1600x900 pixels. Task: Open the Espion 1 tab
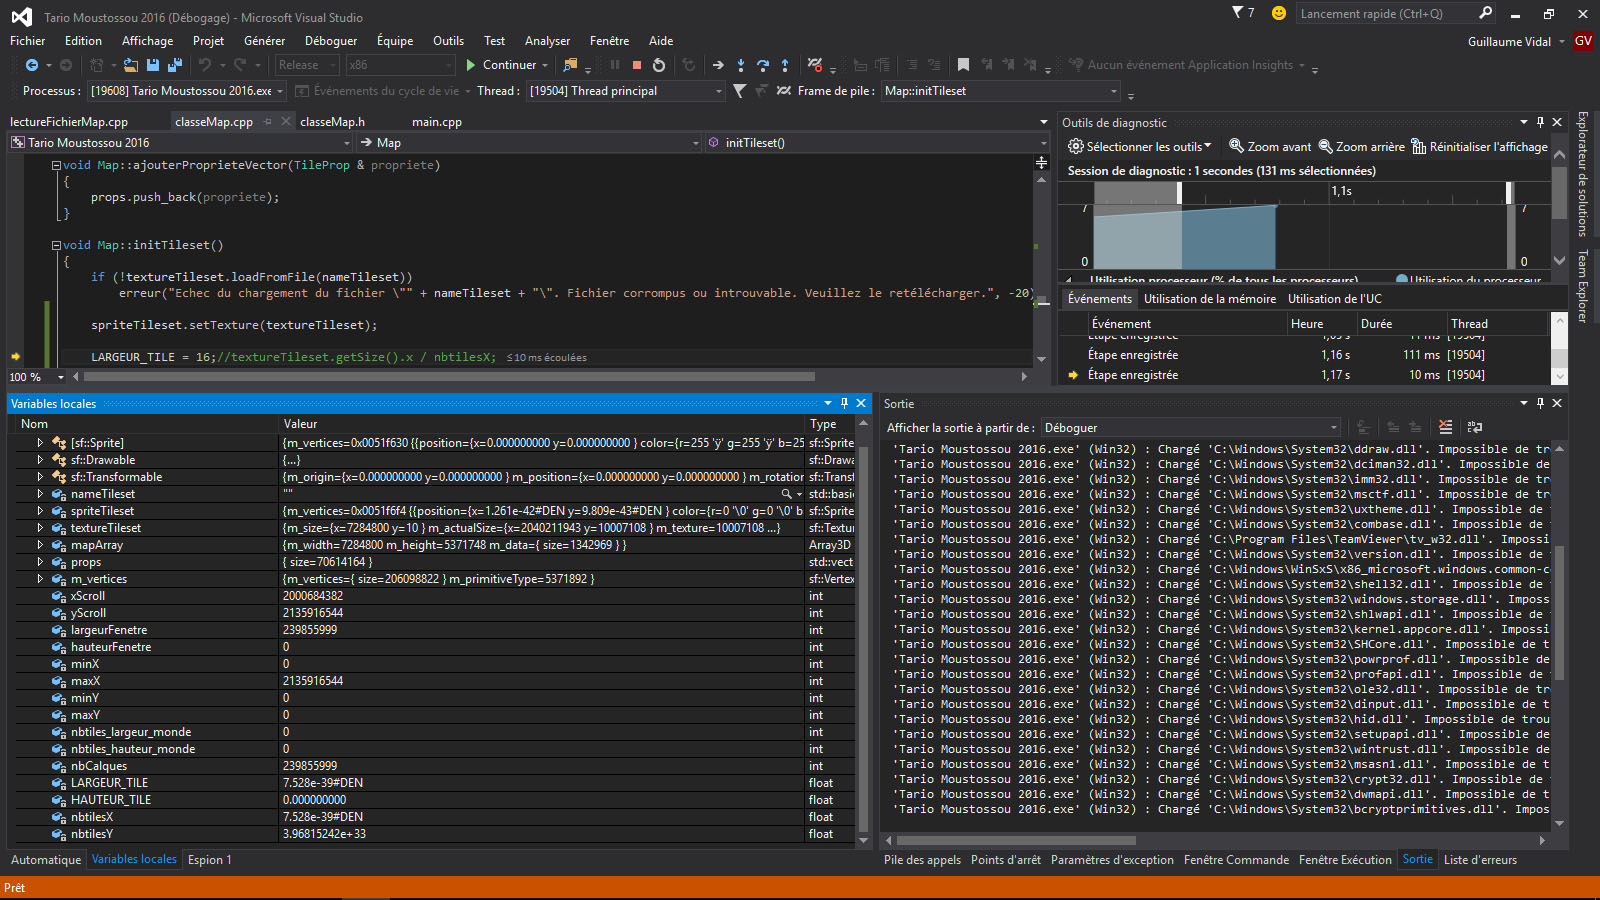click(x=209, y=860)
